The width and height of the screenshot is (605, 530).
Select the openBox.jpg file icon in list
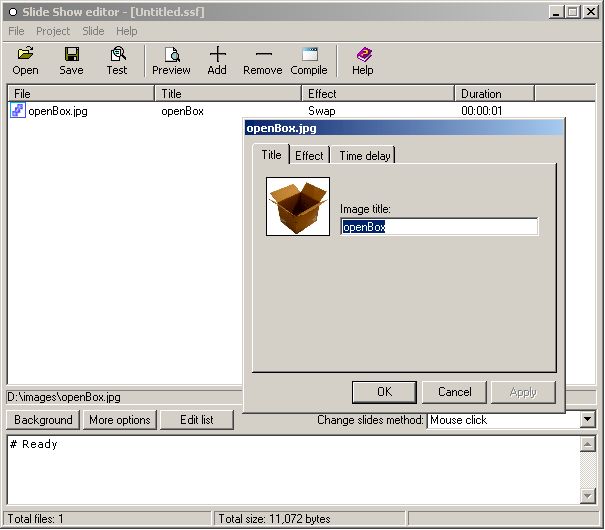(x=18, y=110)
